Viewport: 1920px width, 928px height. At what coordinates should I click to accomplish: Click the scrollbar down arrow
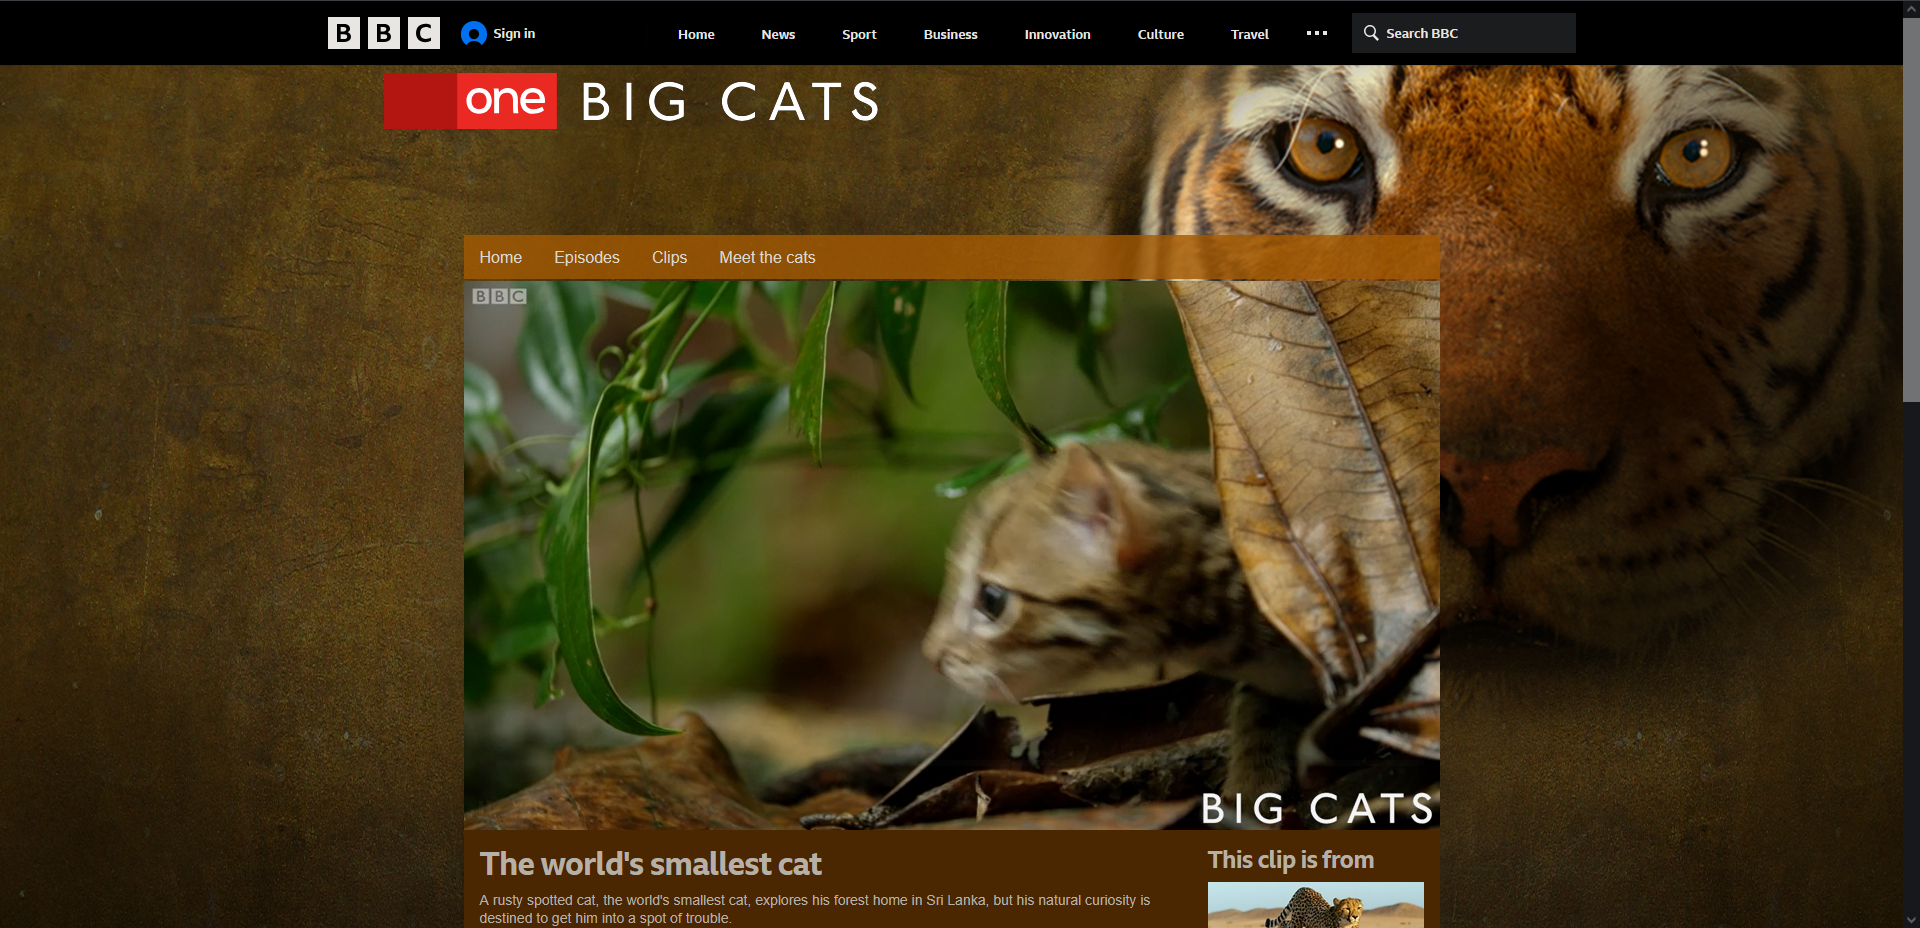point(1911,919)
